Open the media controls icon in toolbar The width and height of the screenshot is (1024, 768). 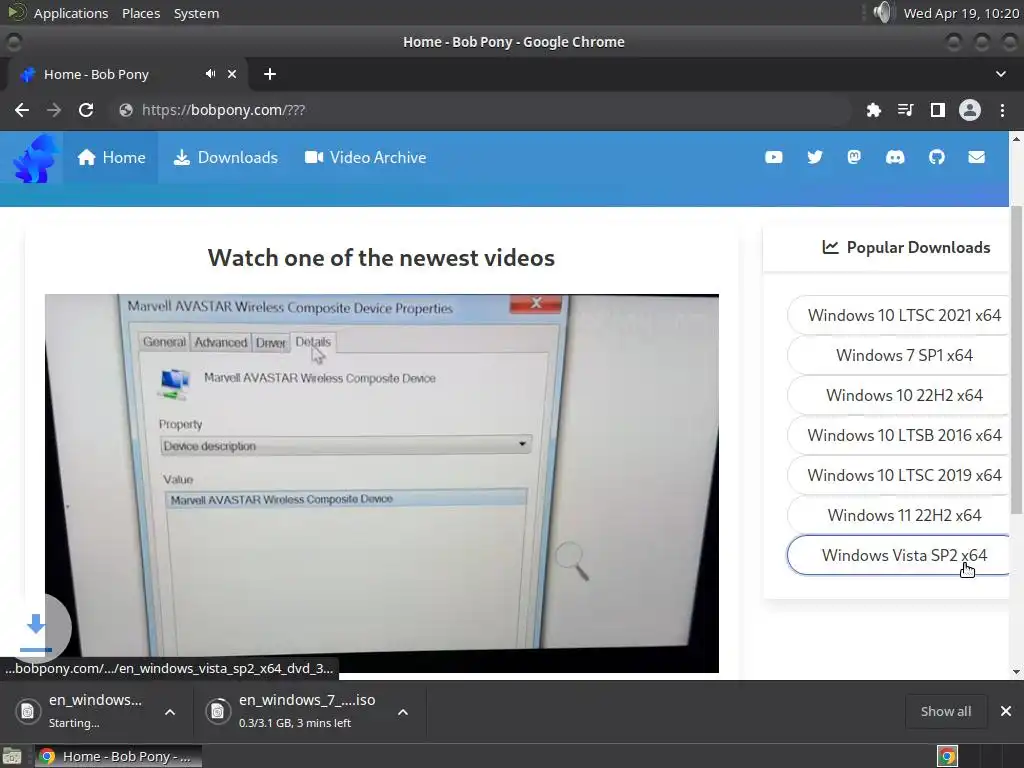tap(905, 110)
